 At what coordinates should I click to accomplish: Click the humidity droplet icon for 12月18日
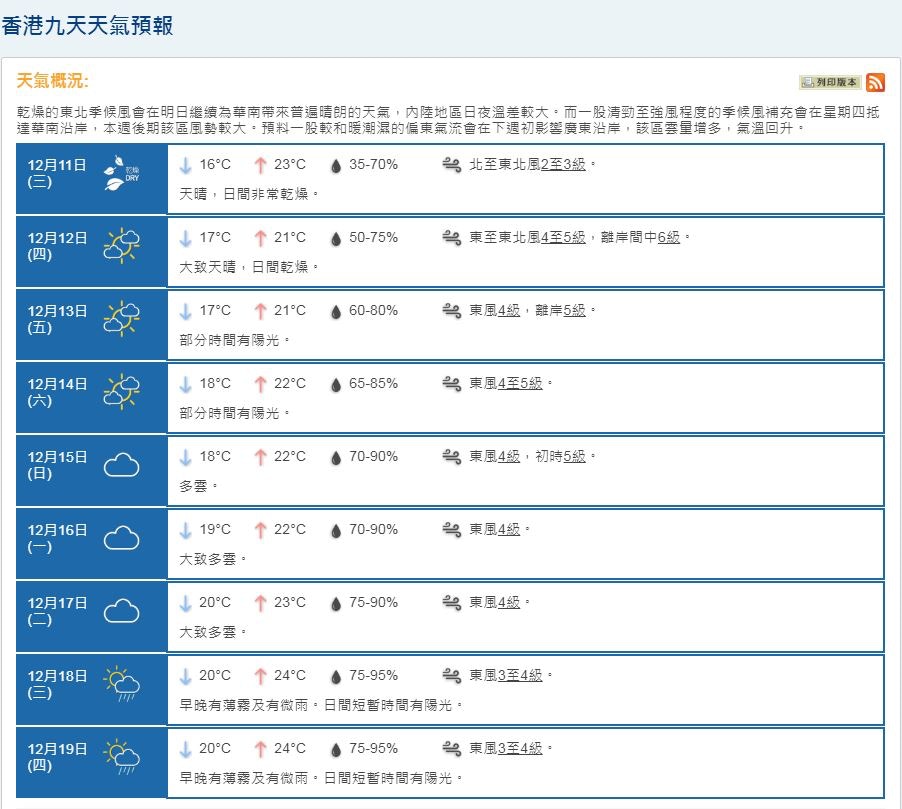point(336,677)
